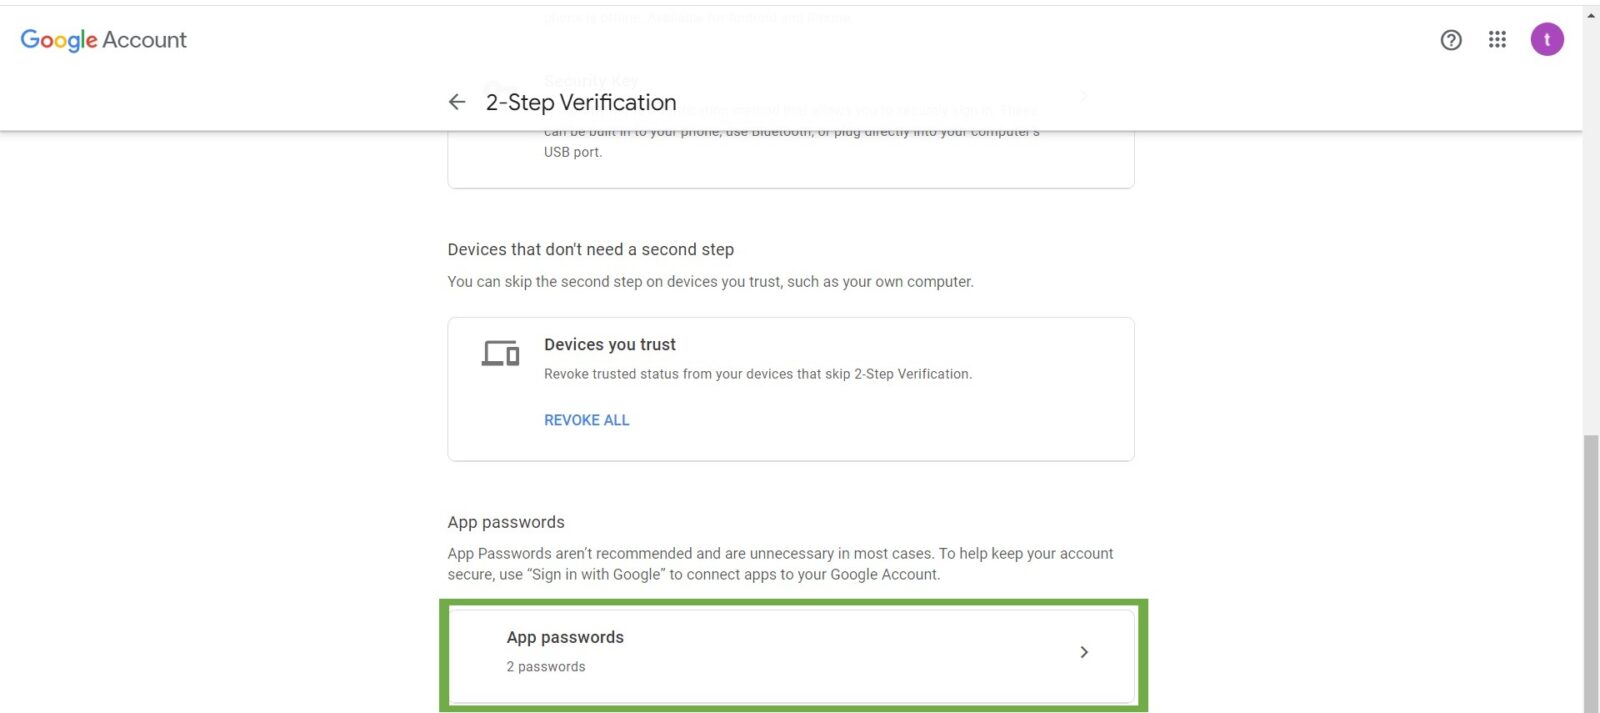The image size is (1600, 713).
Task: Click the Help question mark icon
Action: point(1450,40)
